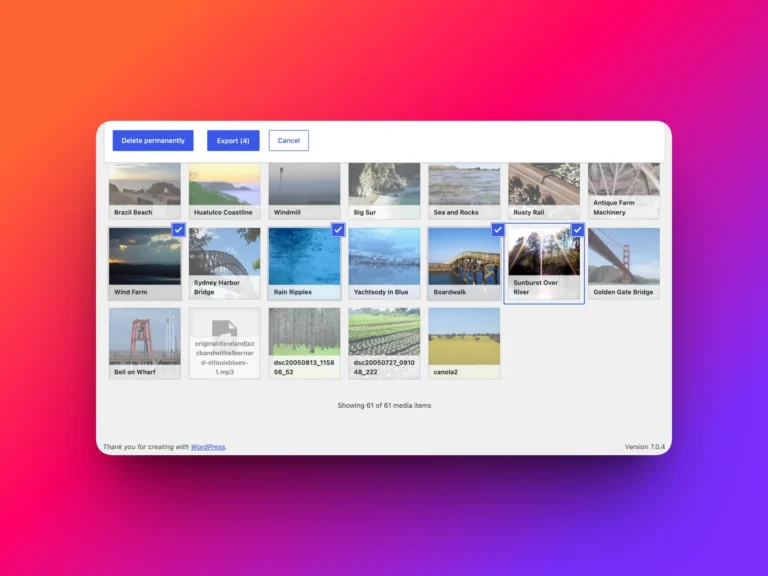This screenshot has height=576, width=768.
Task: Click the Version 7.0.4 text
Action: click(645, 447)
